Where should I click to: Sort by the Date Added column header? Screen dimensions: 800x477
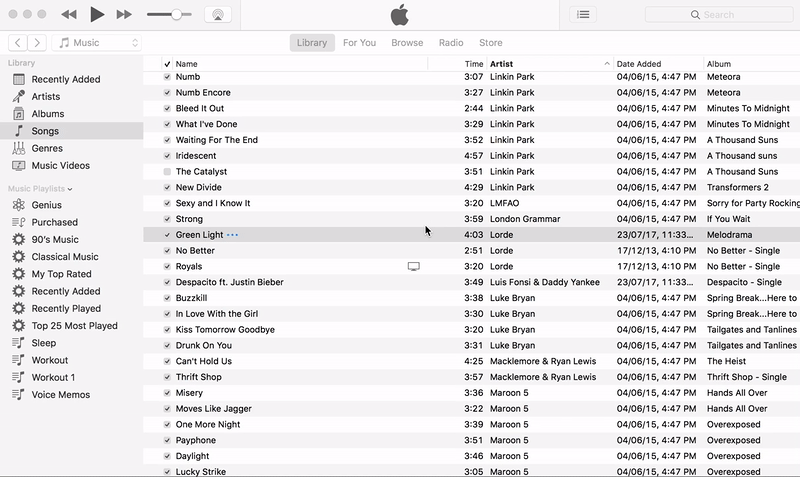(x=658, y=64)
